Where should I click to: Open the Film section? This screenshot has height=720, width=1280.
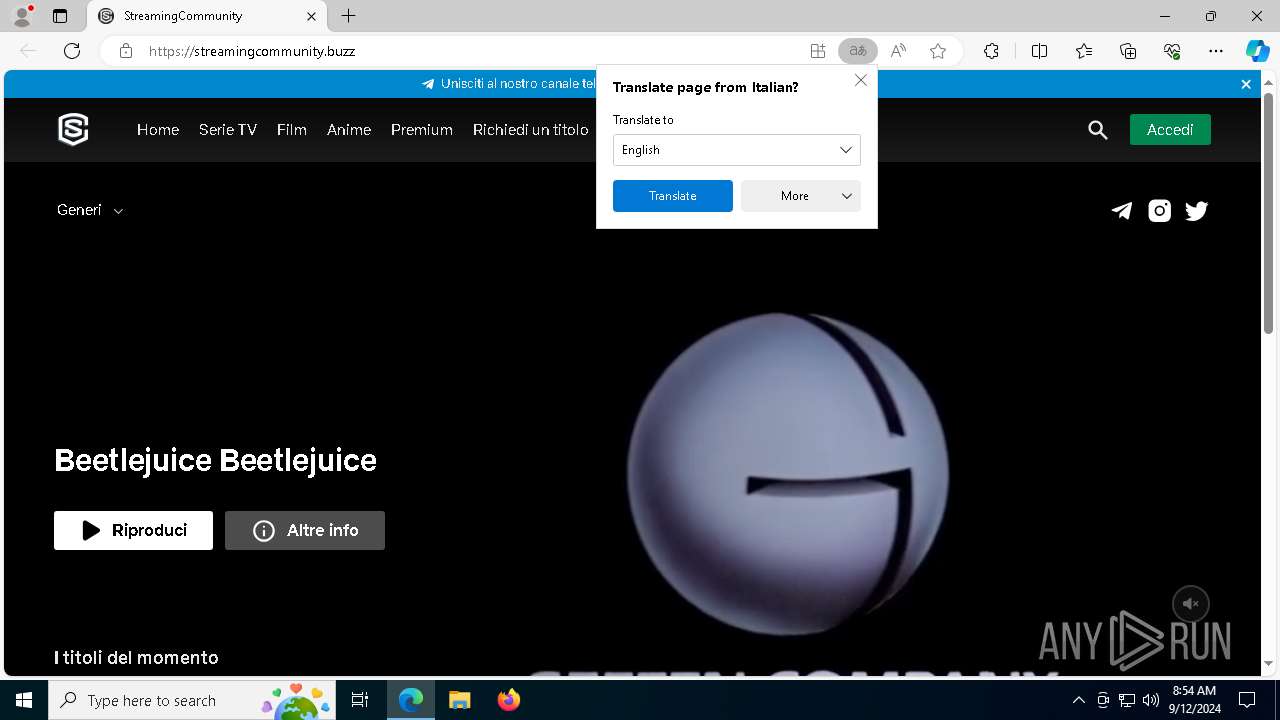coord(292,130)
